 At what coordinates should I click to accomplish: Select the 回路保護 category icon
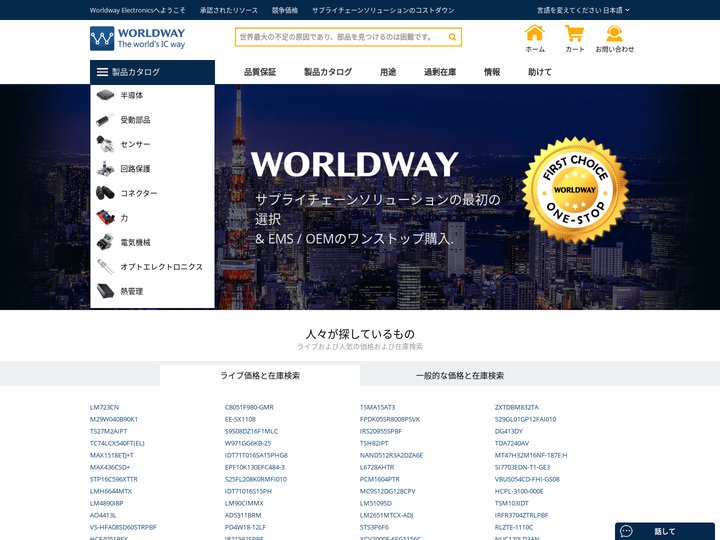coord(105,169)
